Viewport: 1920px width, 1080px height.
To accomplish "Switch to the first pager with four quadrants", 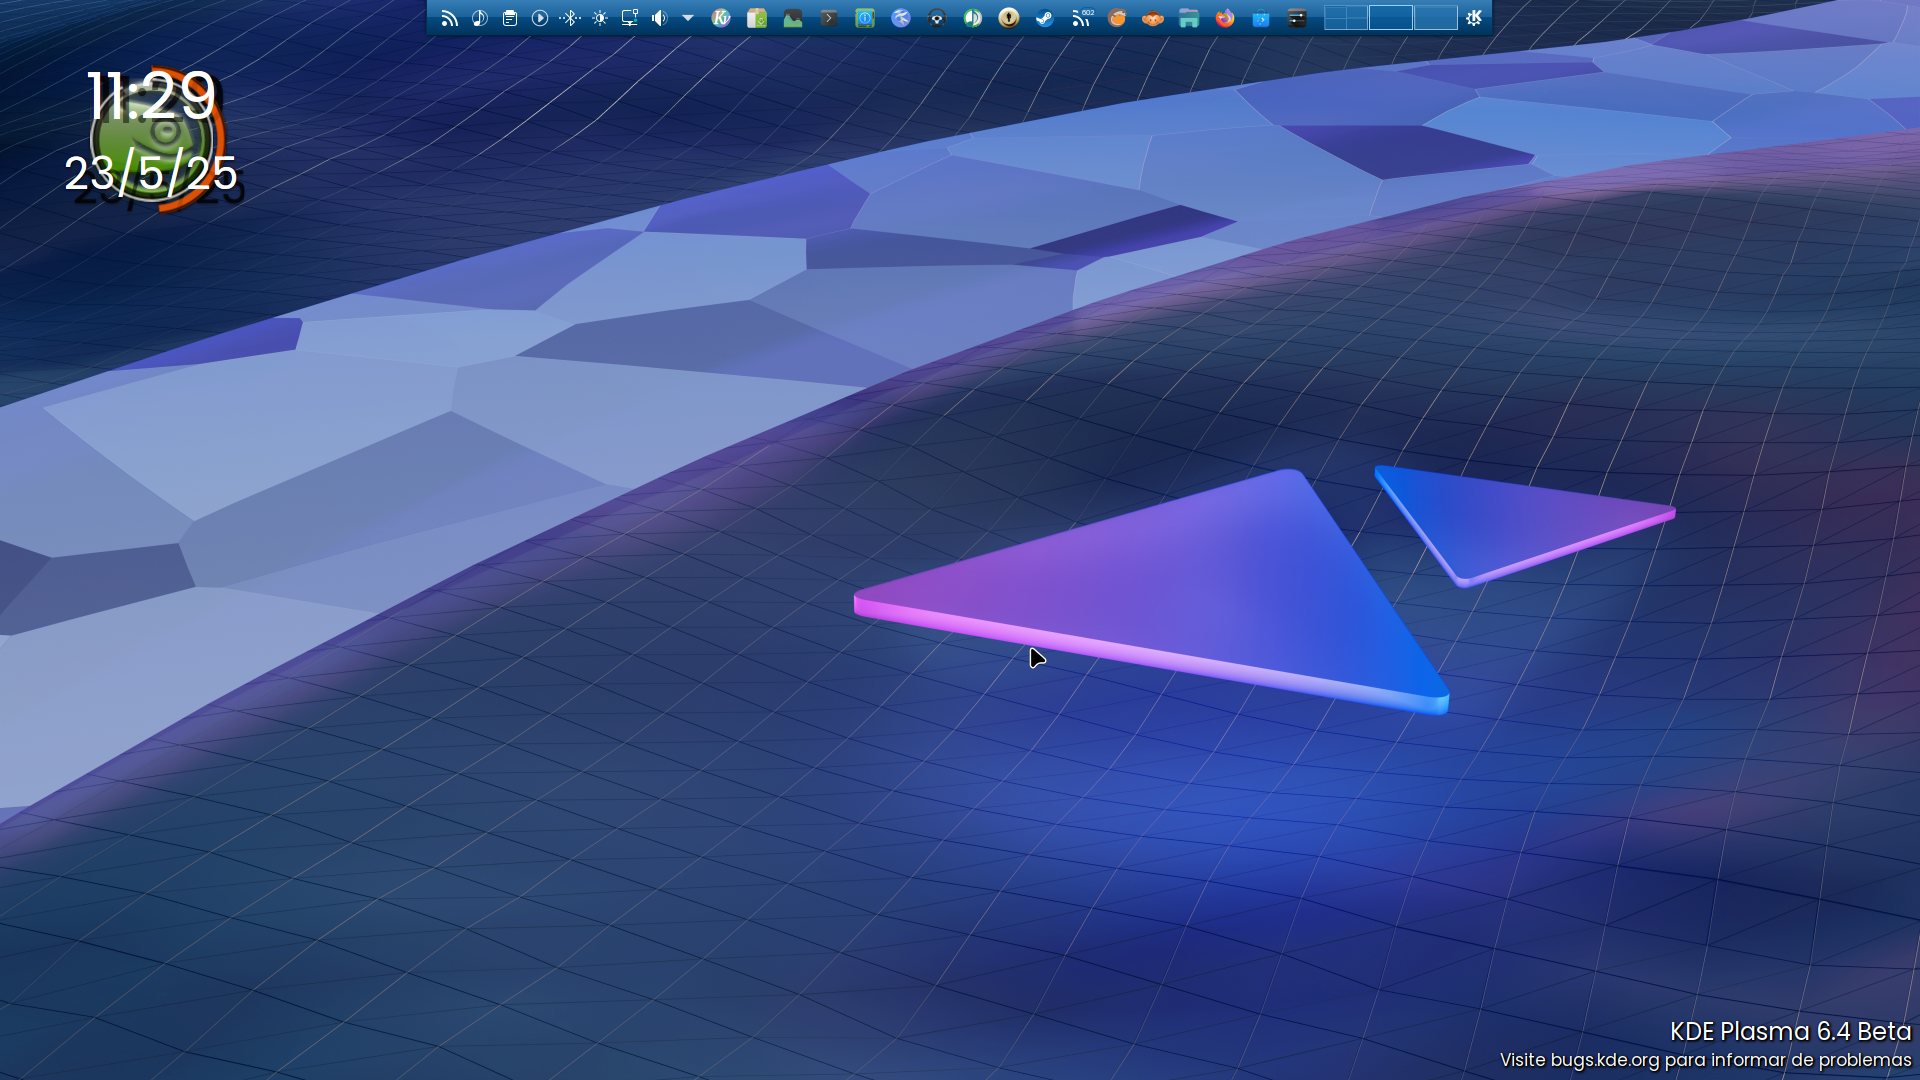I will pyautogui.click(x=1345, y=18).
